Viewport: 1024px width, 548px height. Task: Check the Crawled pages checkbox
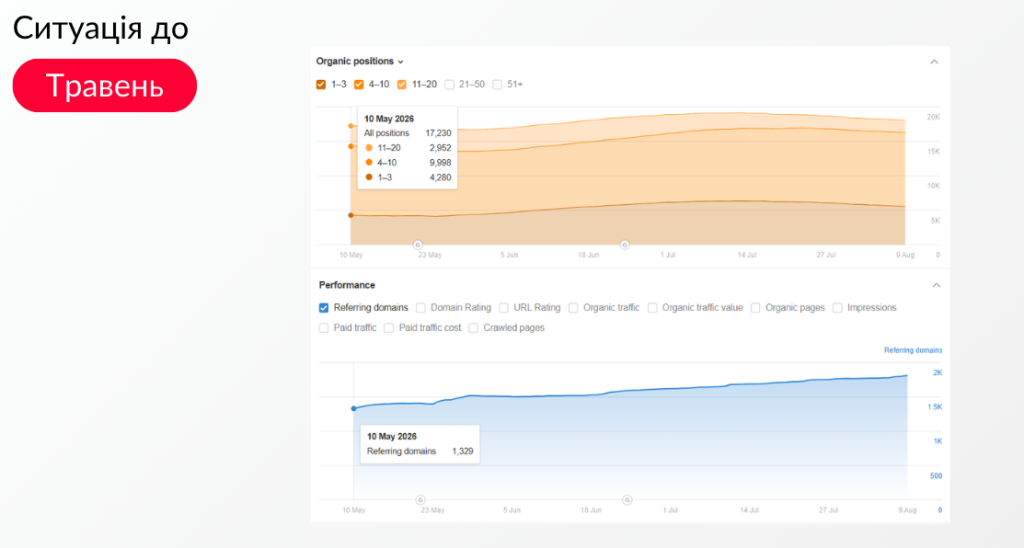tap(473, 328)
